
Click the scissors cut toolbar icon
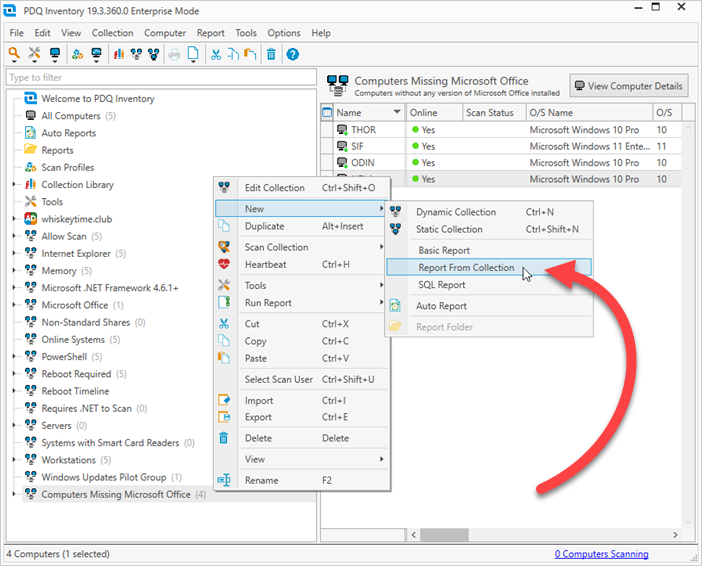[216, 55]
